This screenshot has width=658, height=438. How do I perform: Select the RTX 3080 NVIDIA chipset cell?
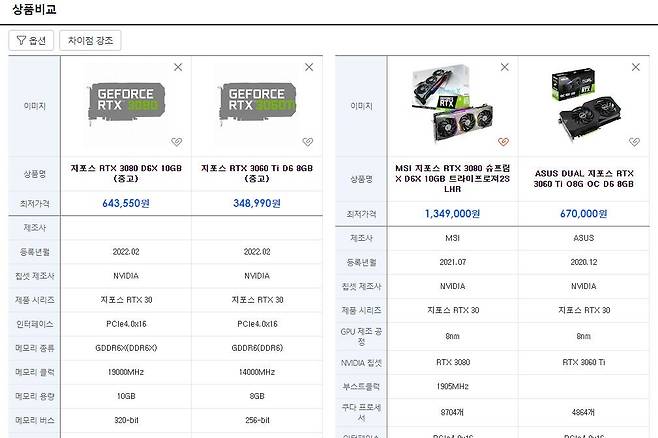(453, 362)
